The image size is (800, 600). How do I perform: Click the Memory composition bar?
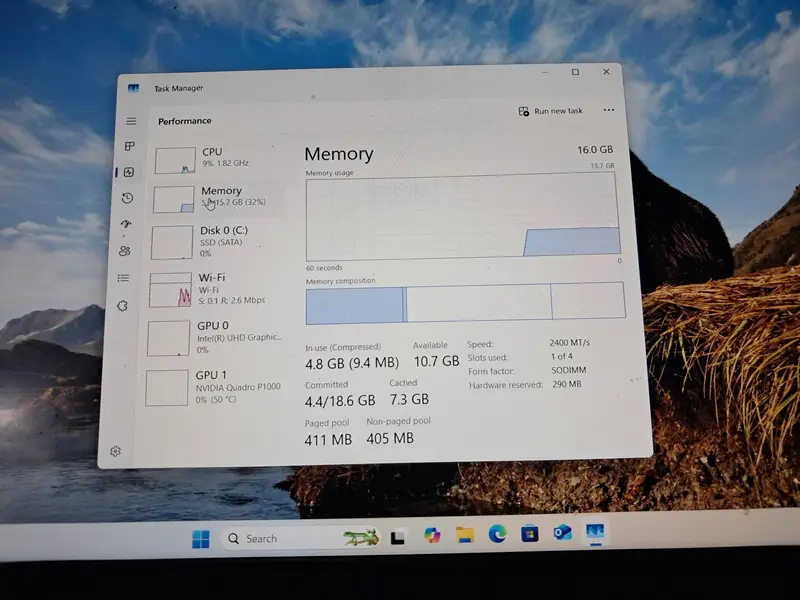click(x=465, y=302)
